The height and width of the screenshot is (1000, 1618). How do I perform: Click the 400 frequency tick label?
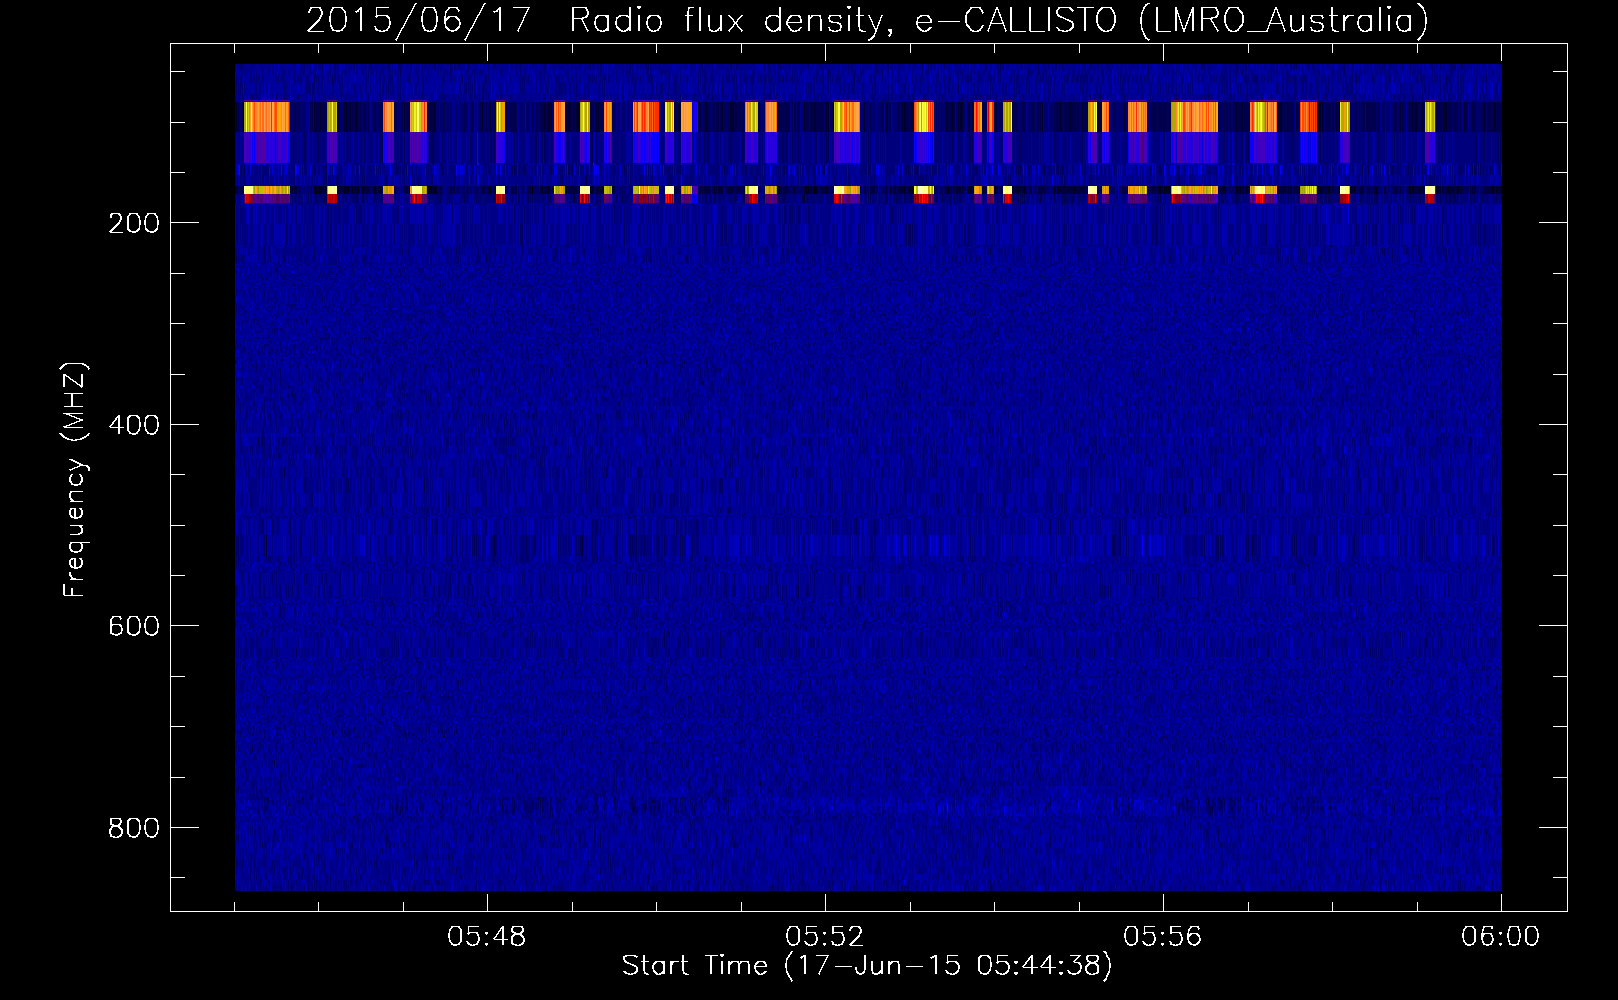(134, 425)
